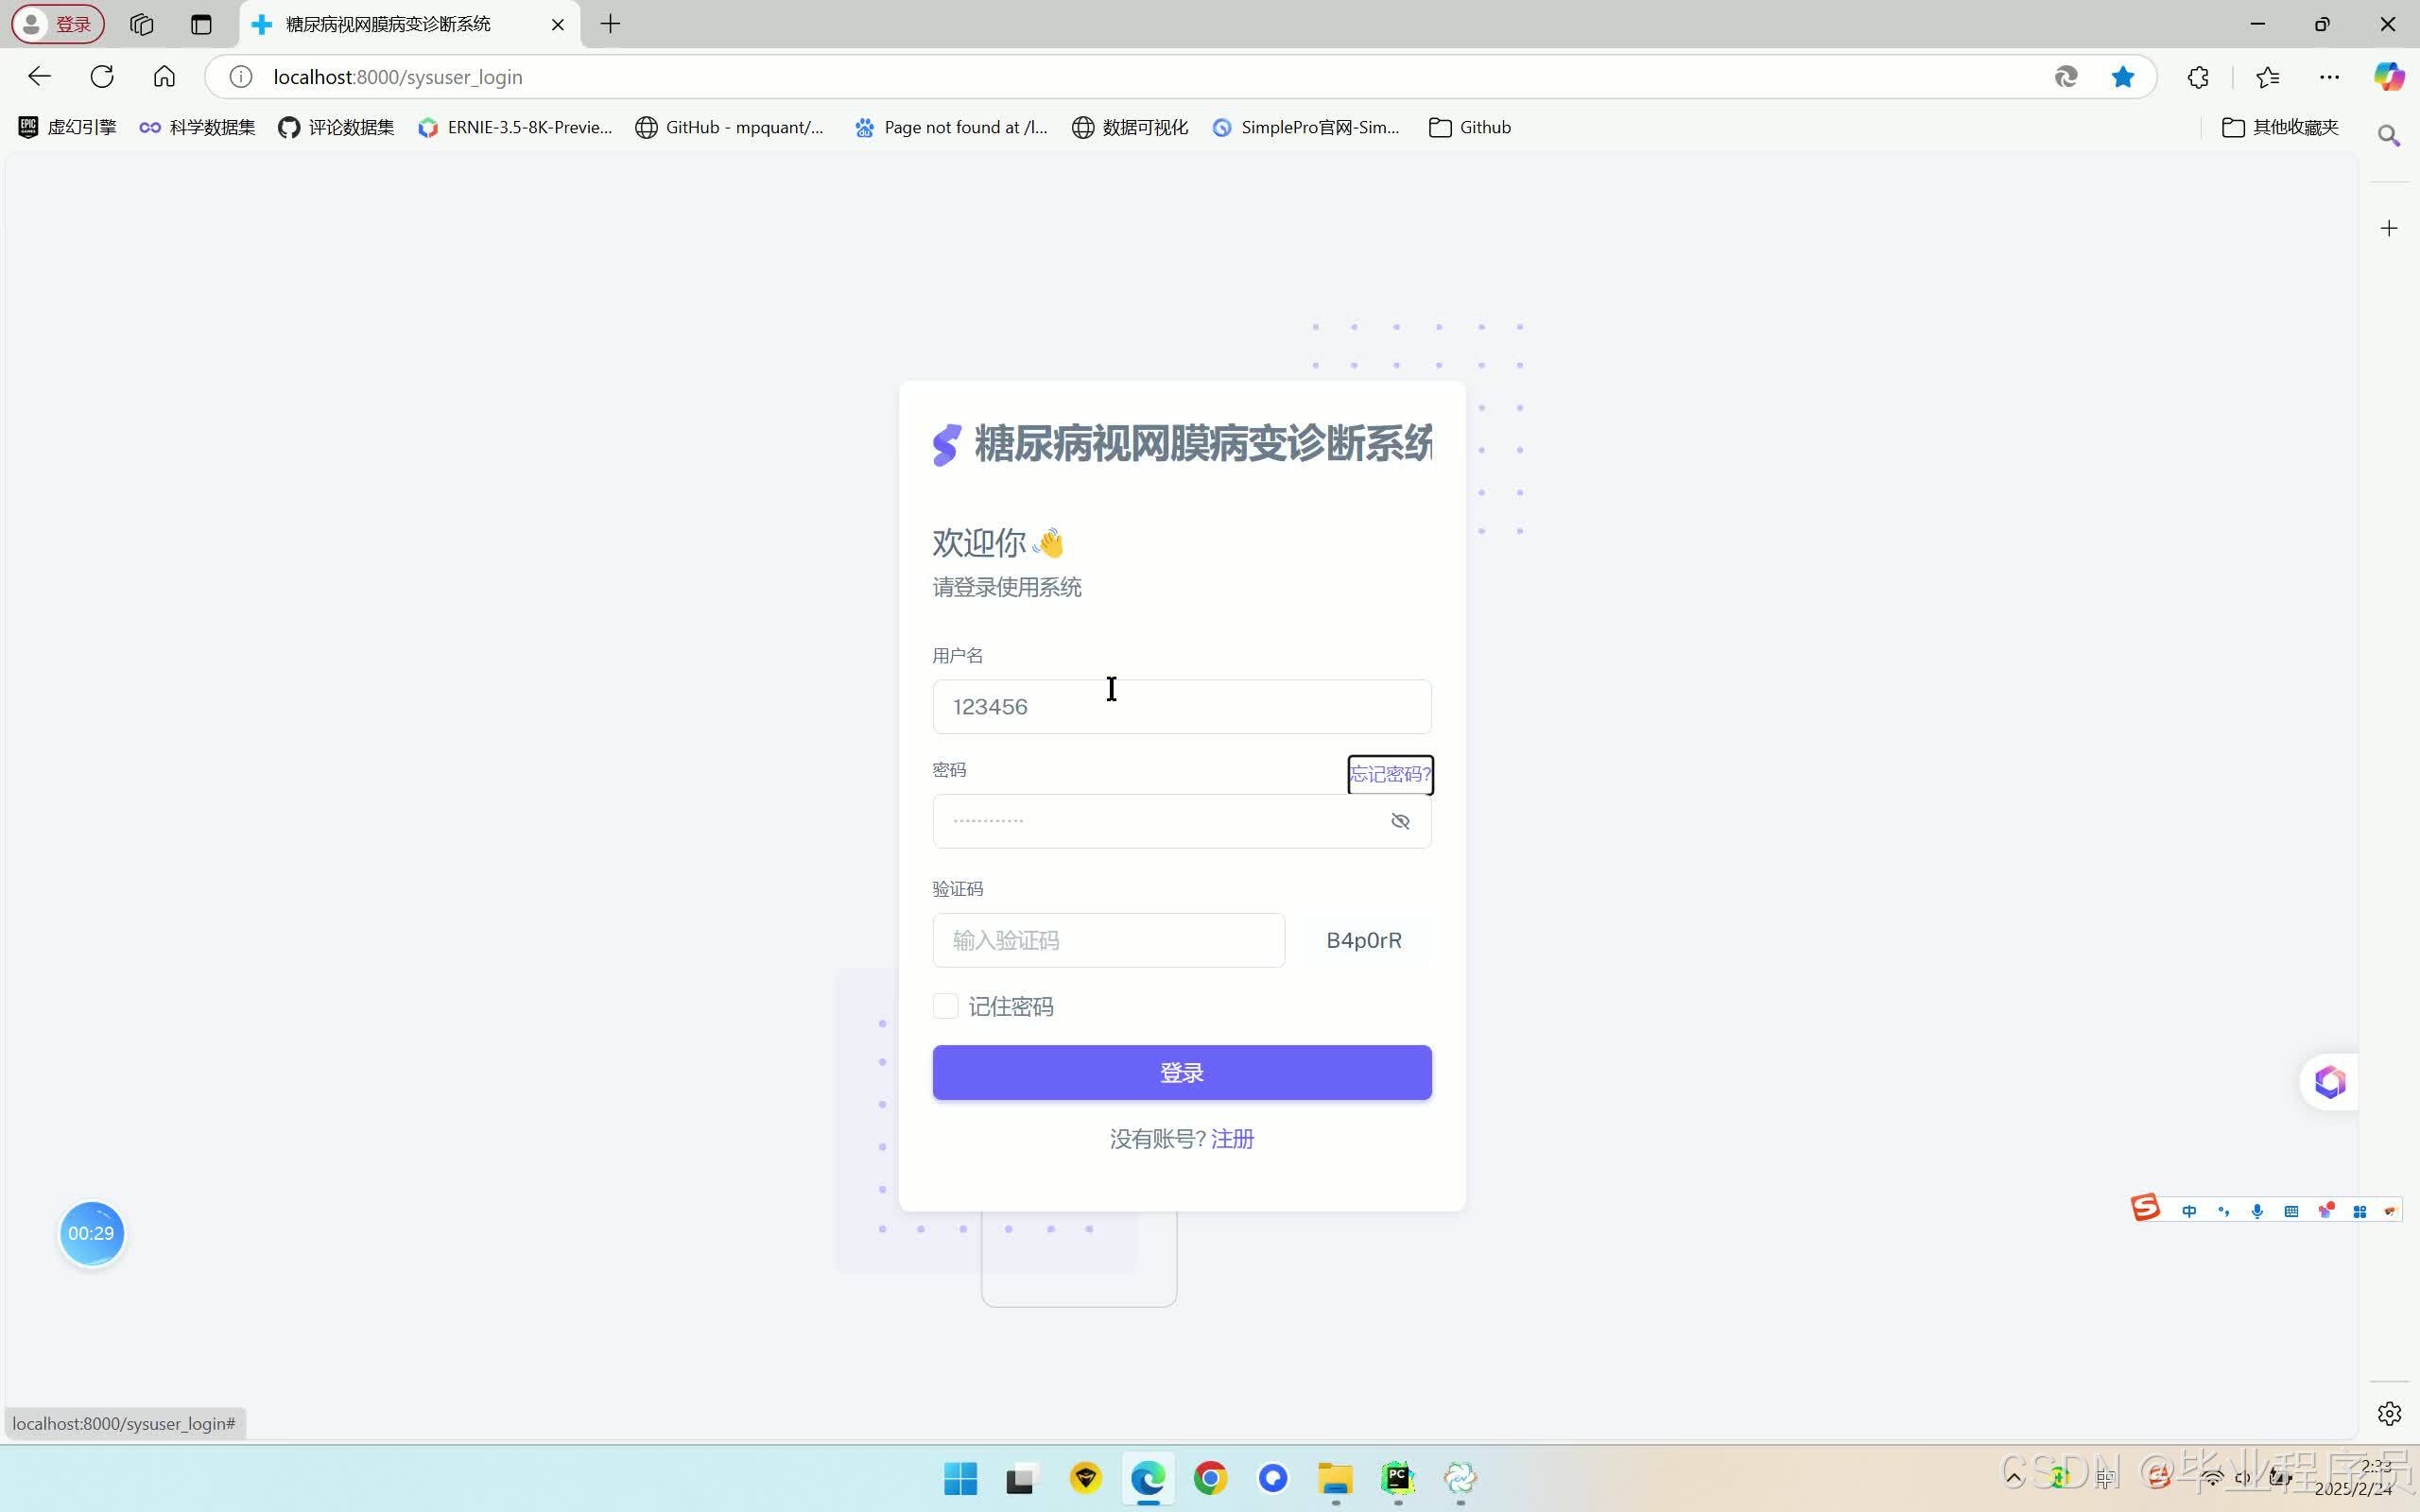The image size is (2420, 1512).
Task: Toggle password visibility eye icon
Action: pos(1400,821)
